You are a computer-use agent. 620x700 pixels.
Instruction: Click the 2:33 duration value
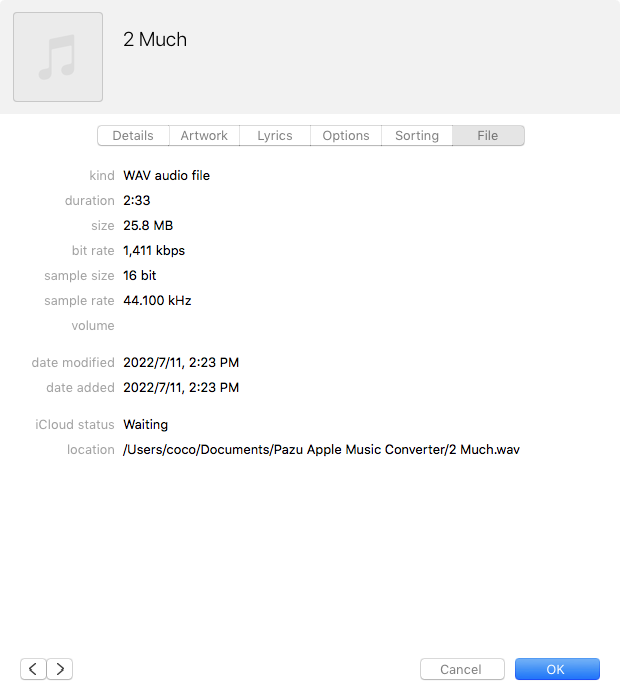pyautogui.click(x=137, y=201)
